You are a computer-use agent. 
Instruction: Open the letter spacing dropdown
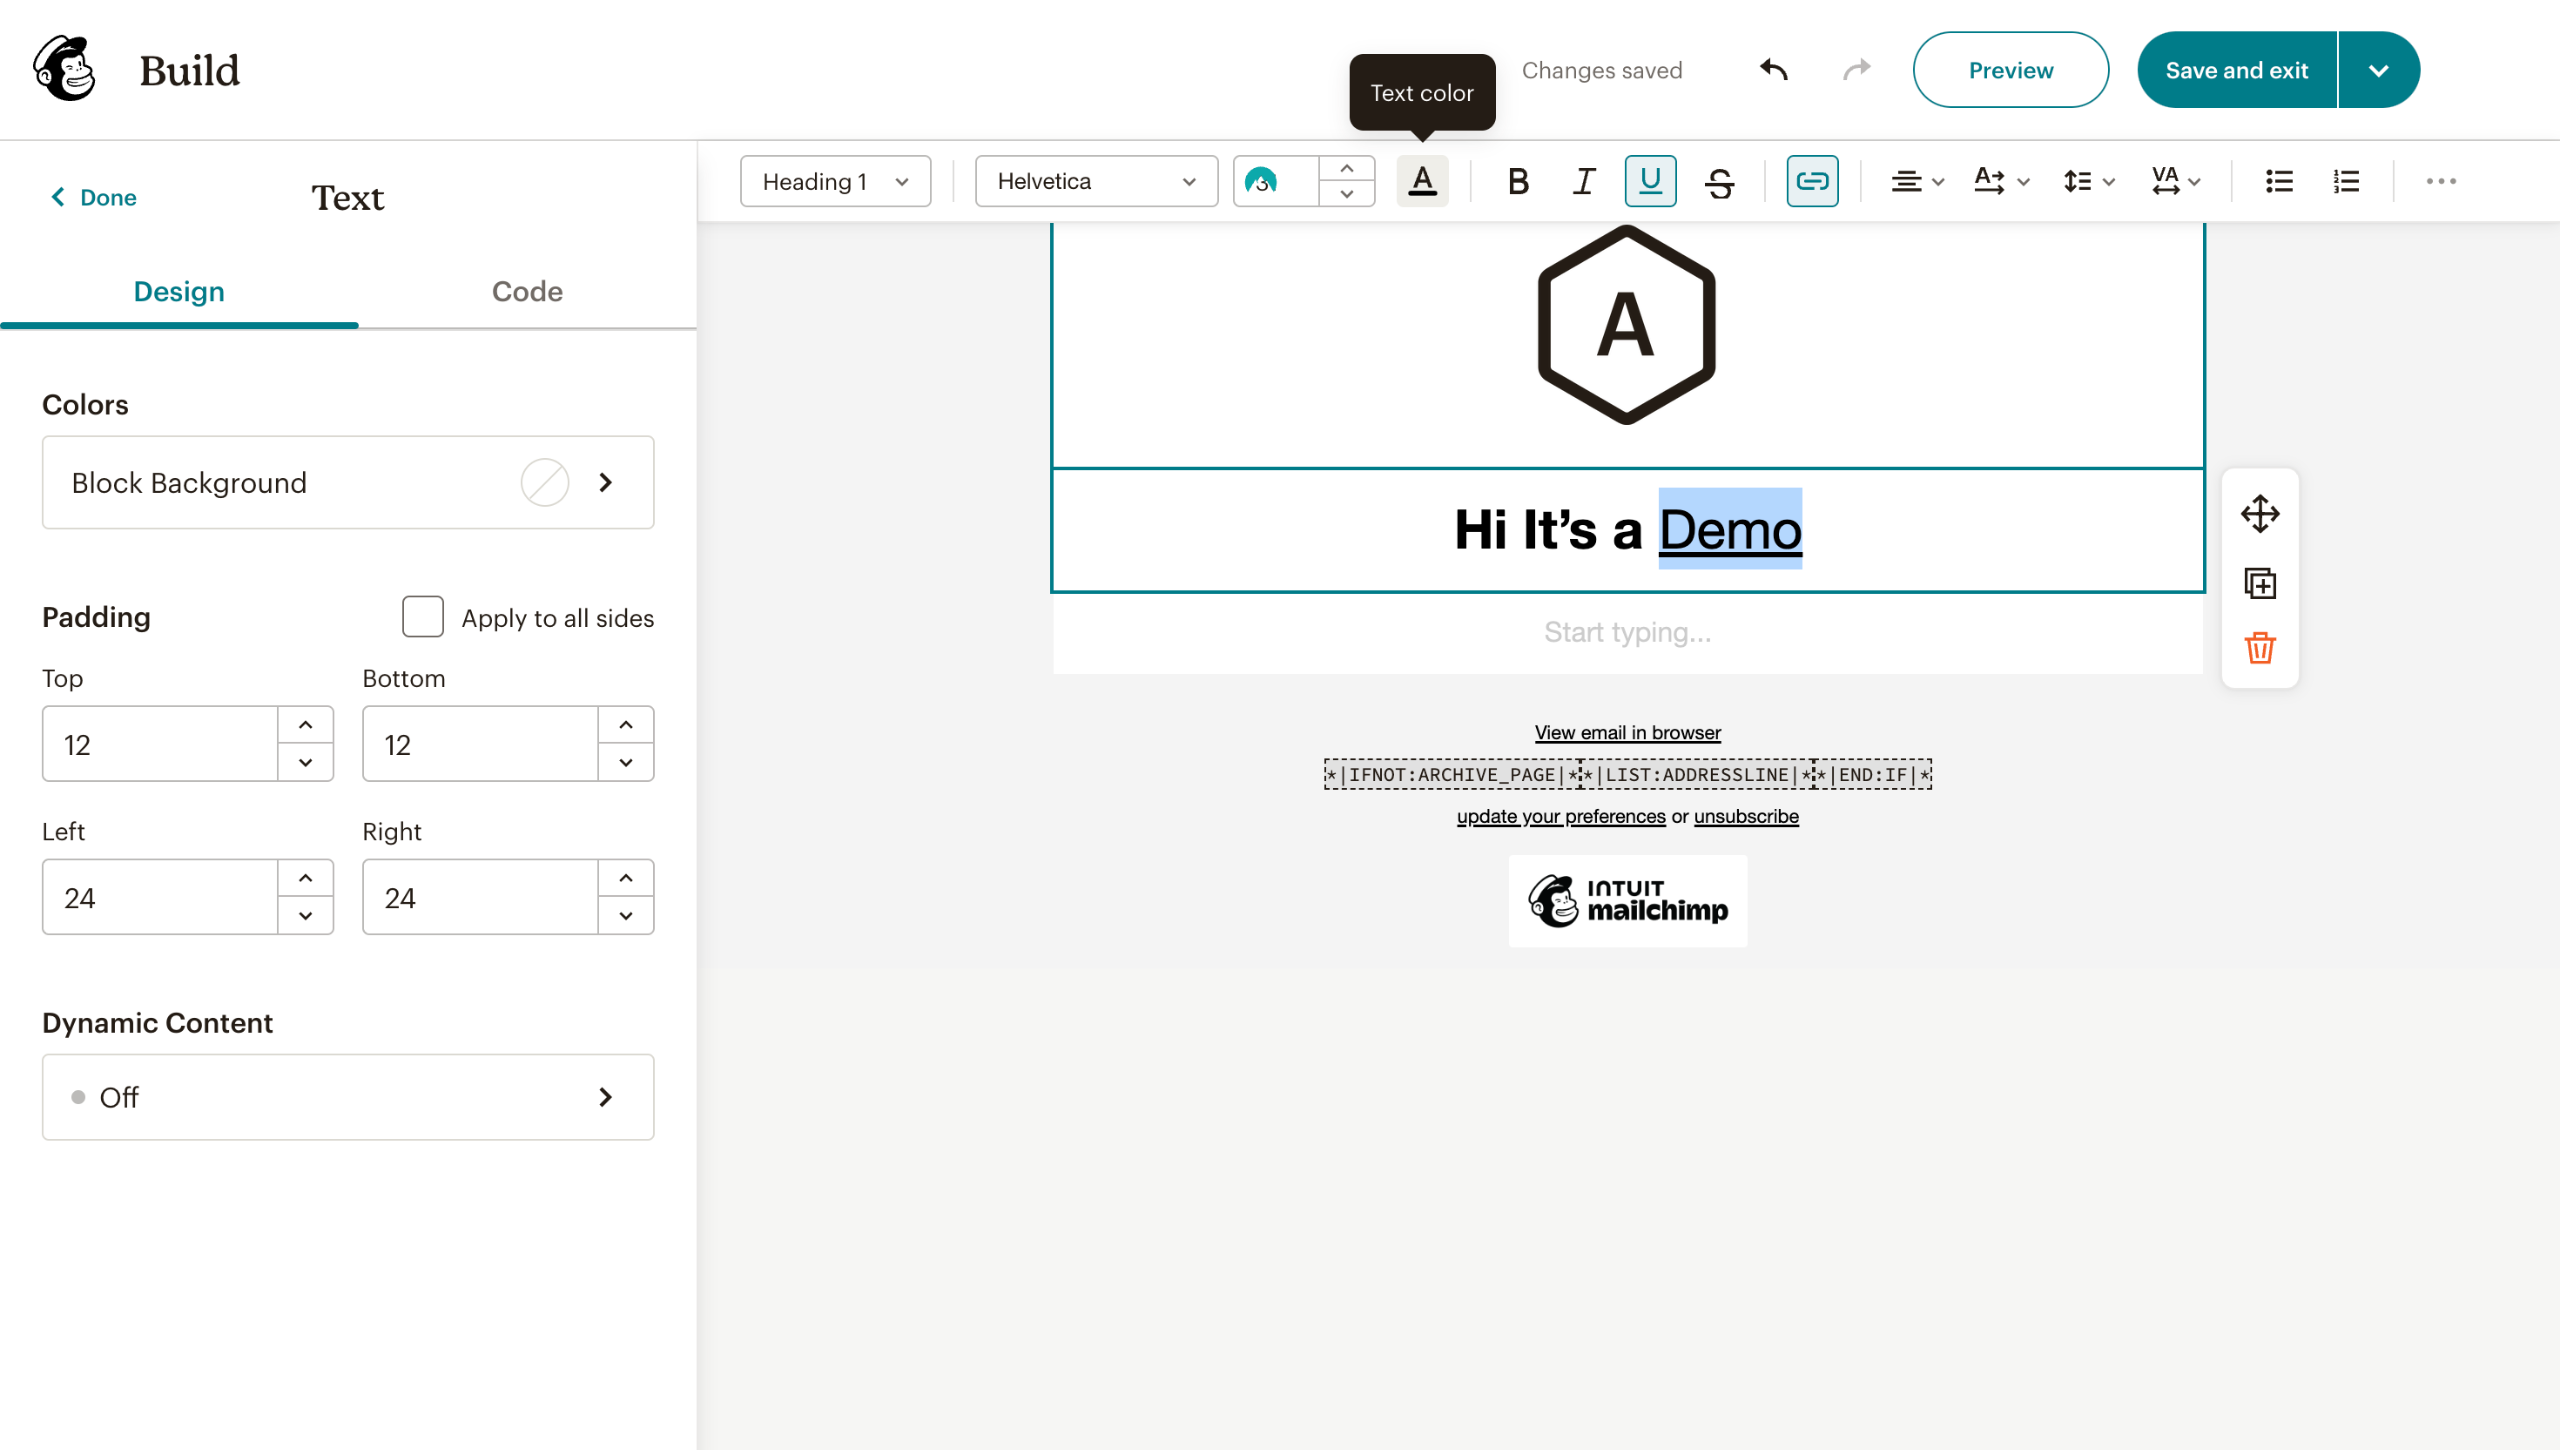(2176, 181)
